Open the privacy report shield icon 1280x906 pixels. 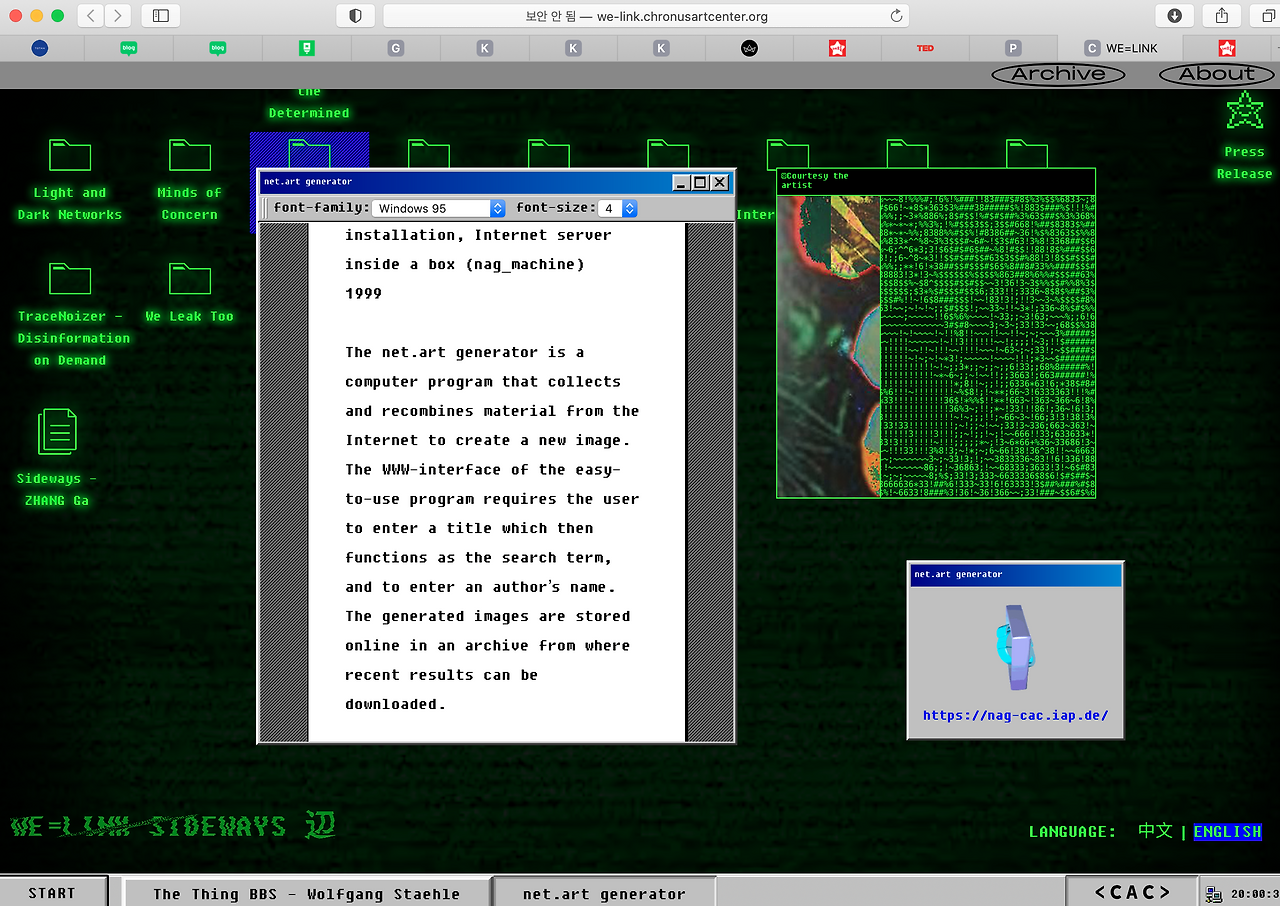click(x=355, y=15)
